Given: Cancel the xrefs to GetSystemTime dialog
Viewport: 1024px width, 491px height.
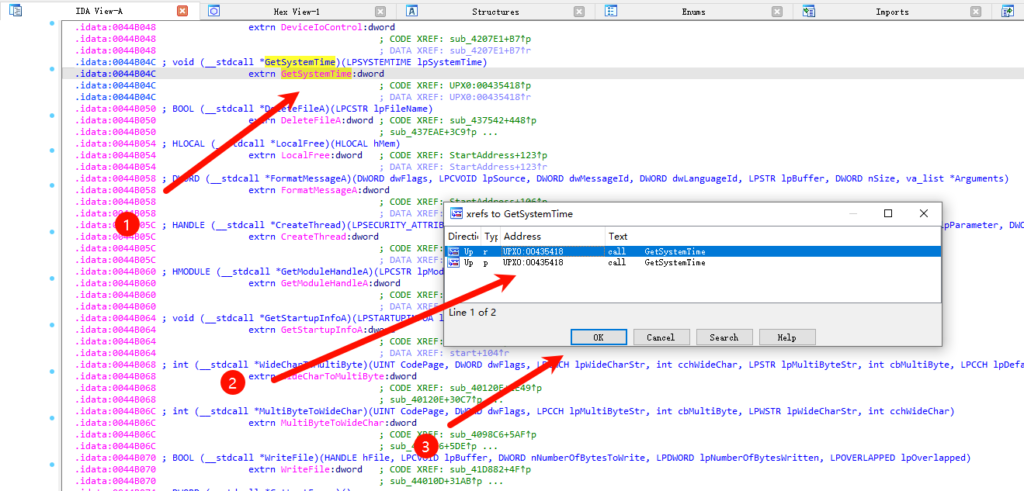Looking at the screenshot, I should 660,338.
